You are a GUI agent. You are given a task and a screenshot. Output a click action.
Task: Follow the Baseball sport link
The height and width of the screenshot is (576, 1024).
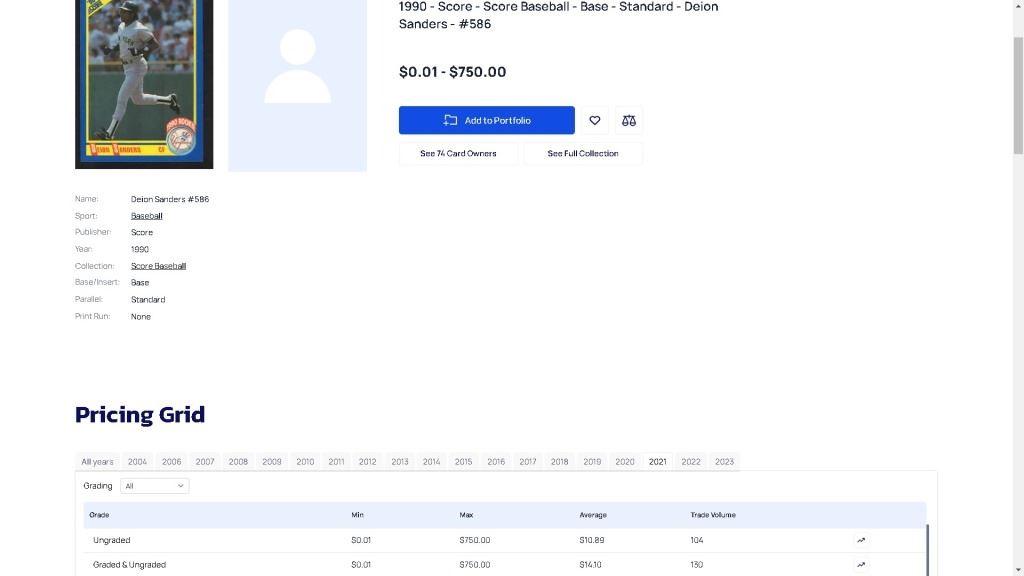[x=146, y=216]
